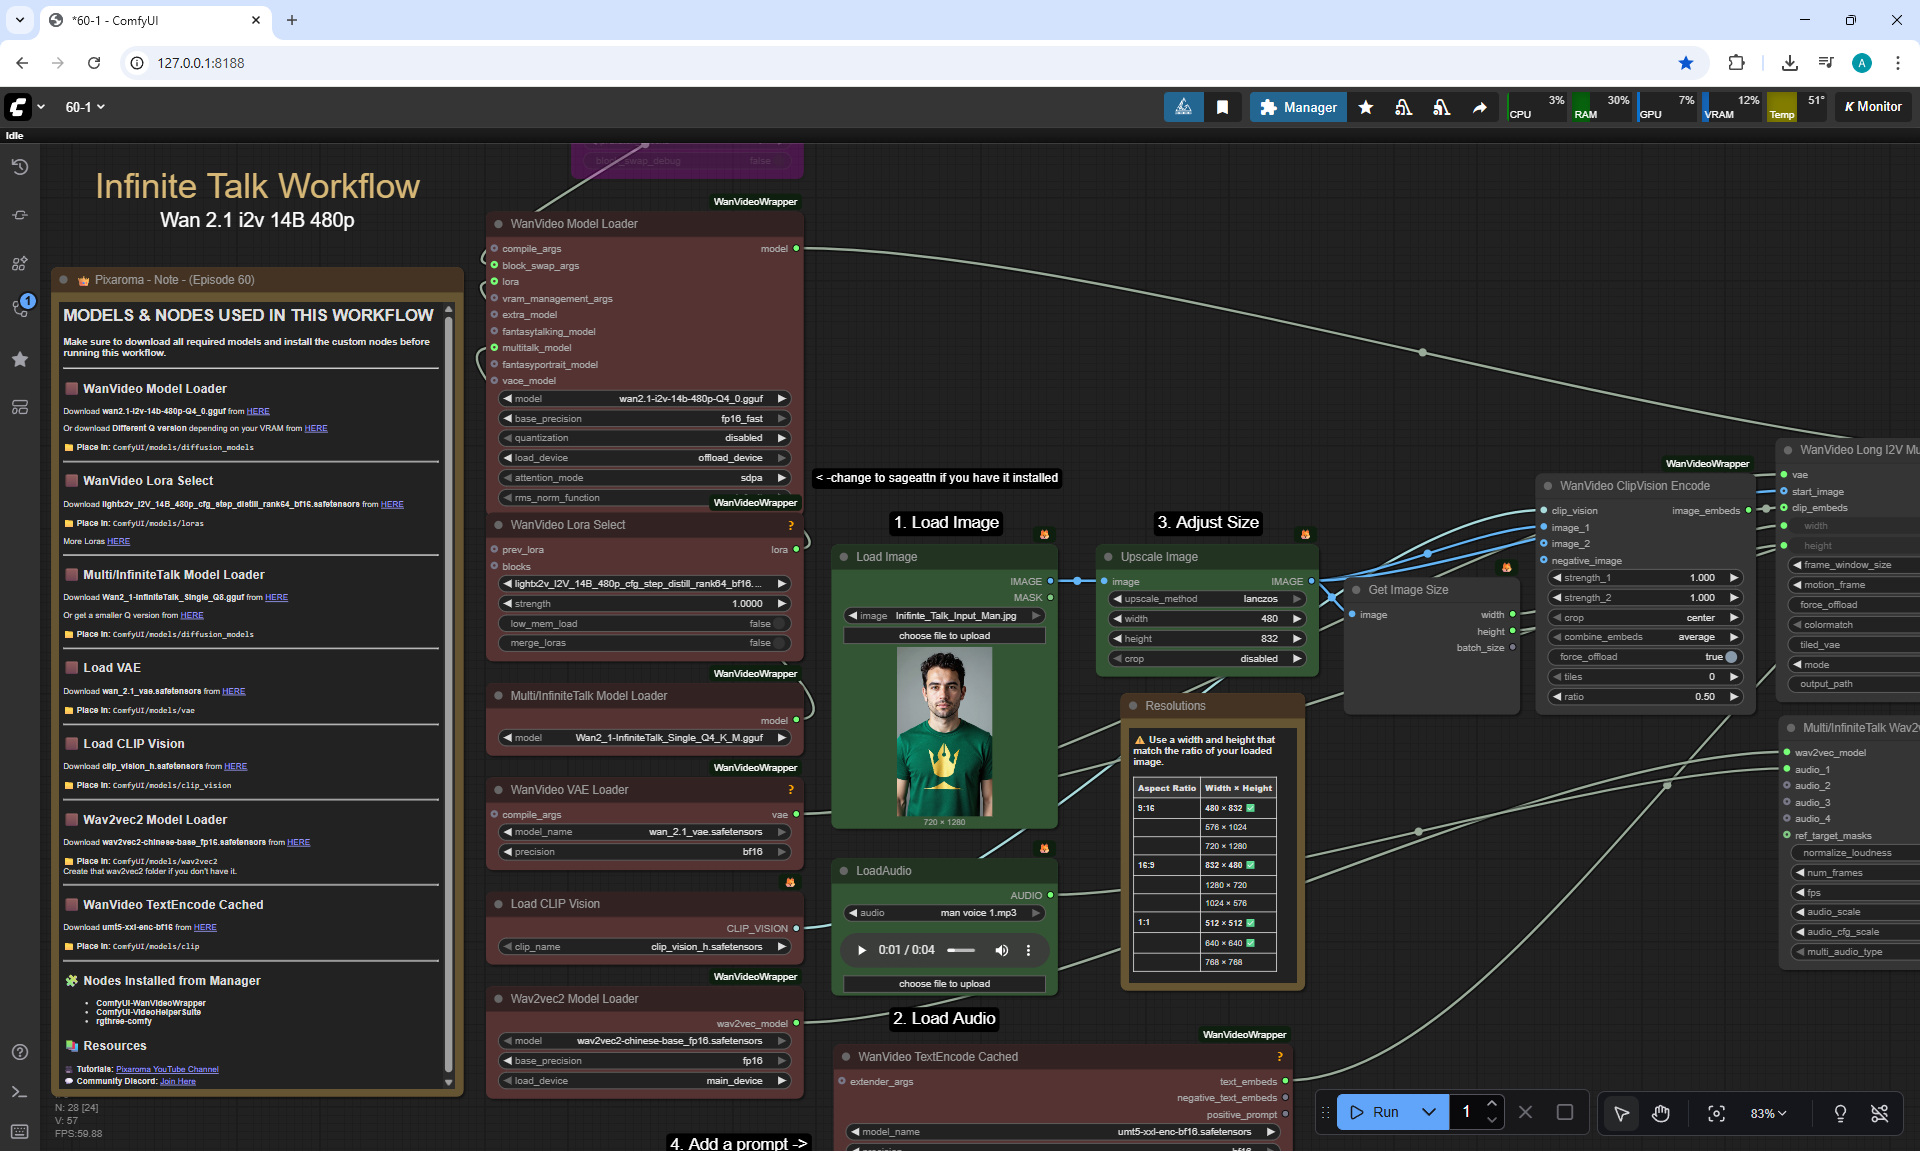The width and height of the screenshot is (1920, 1151).
Task: Click the man portrait image preview
Action: point(944,732)
